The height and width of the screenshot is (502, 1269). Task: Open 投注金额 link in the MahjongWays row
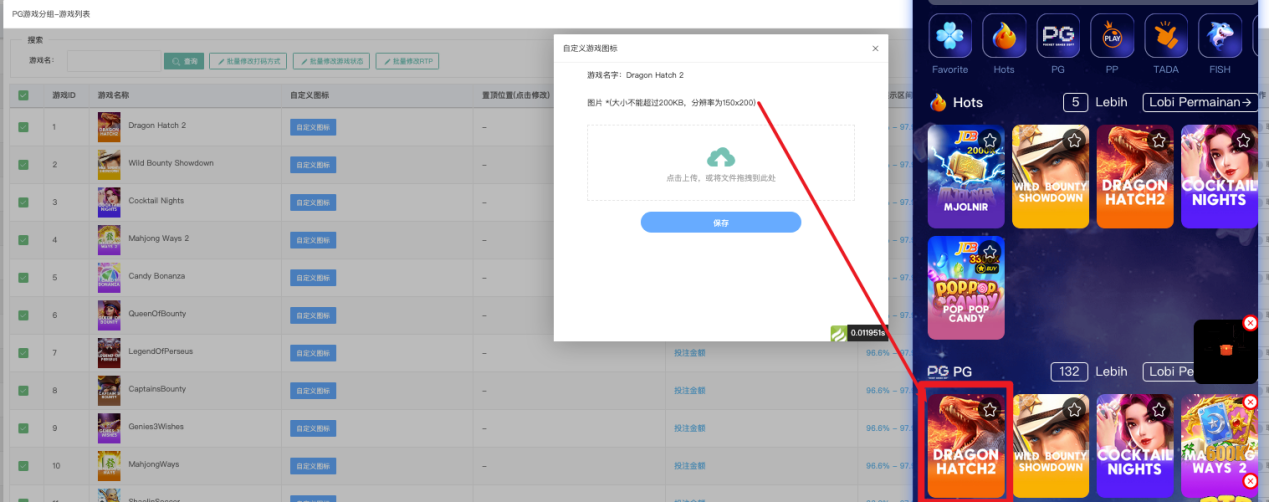[690, 466]
